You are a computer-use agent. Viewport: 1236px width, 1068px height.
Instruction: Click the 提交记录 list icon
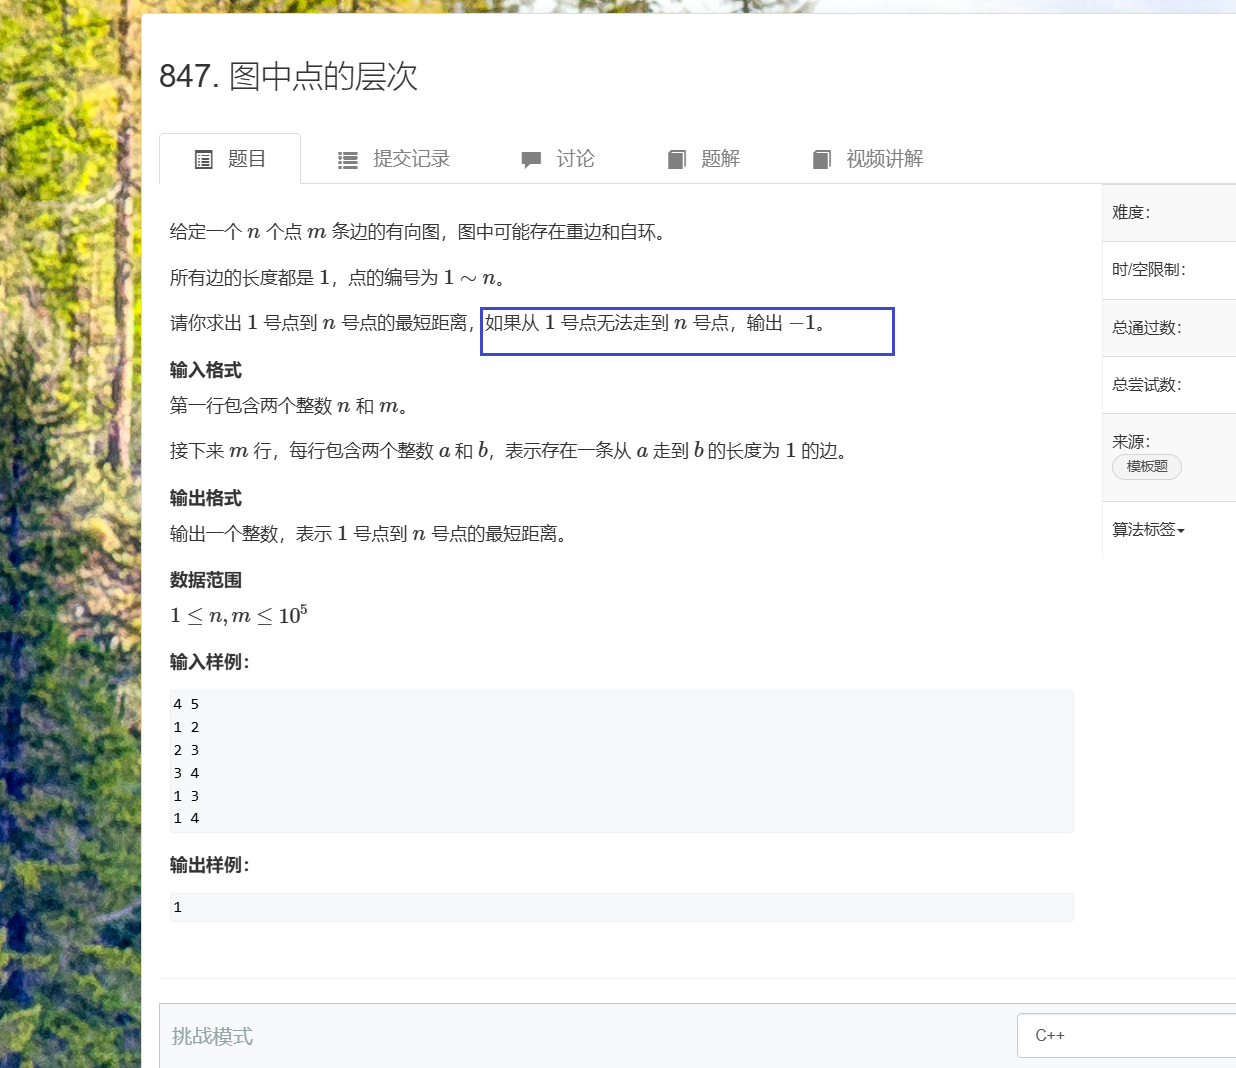click(x=348, y=160)
